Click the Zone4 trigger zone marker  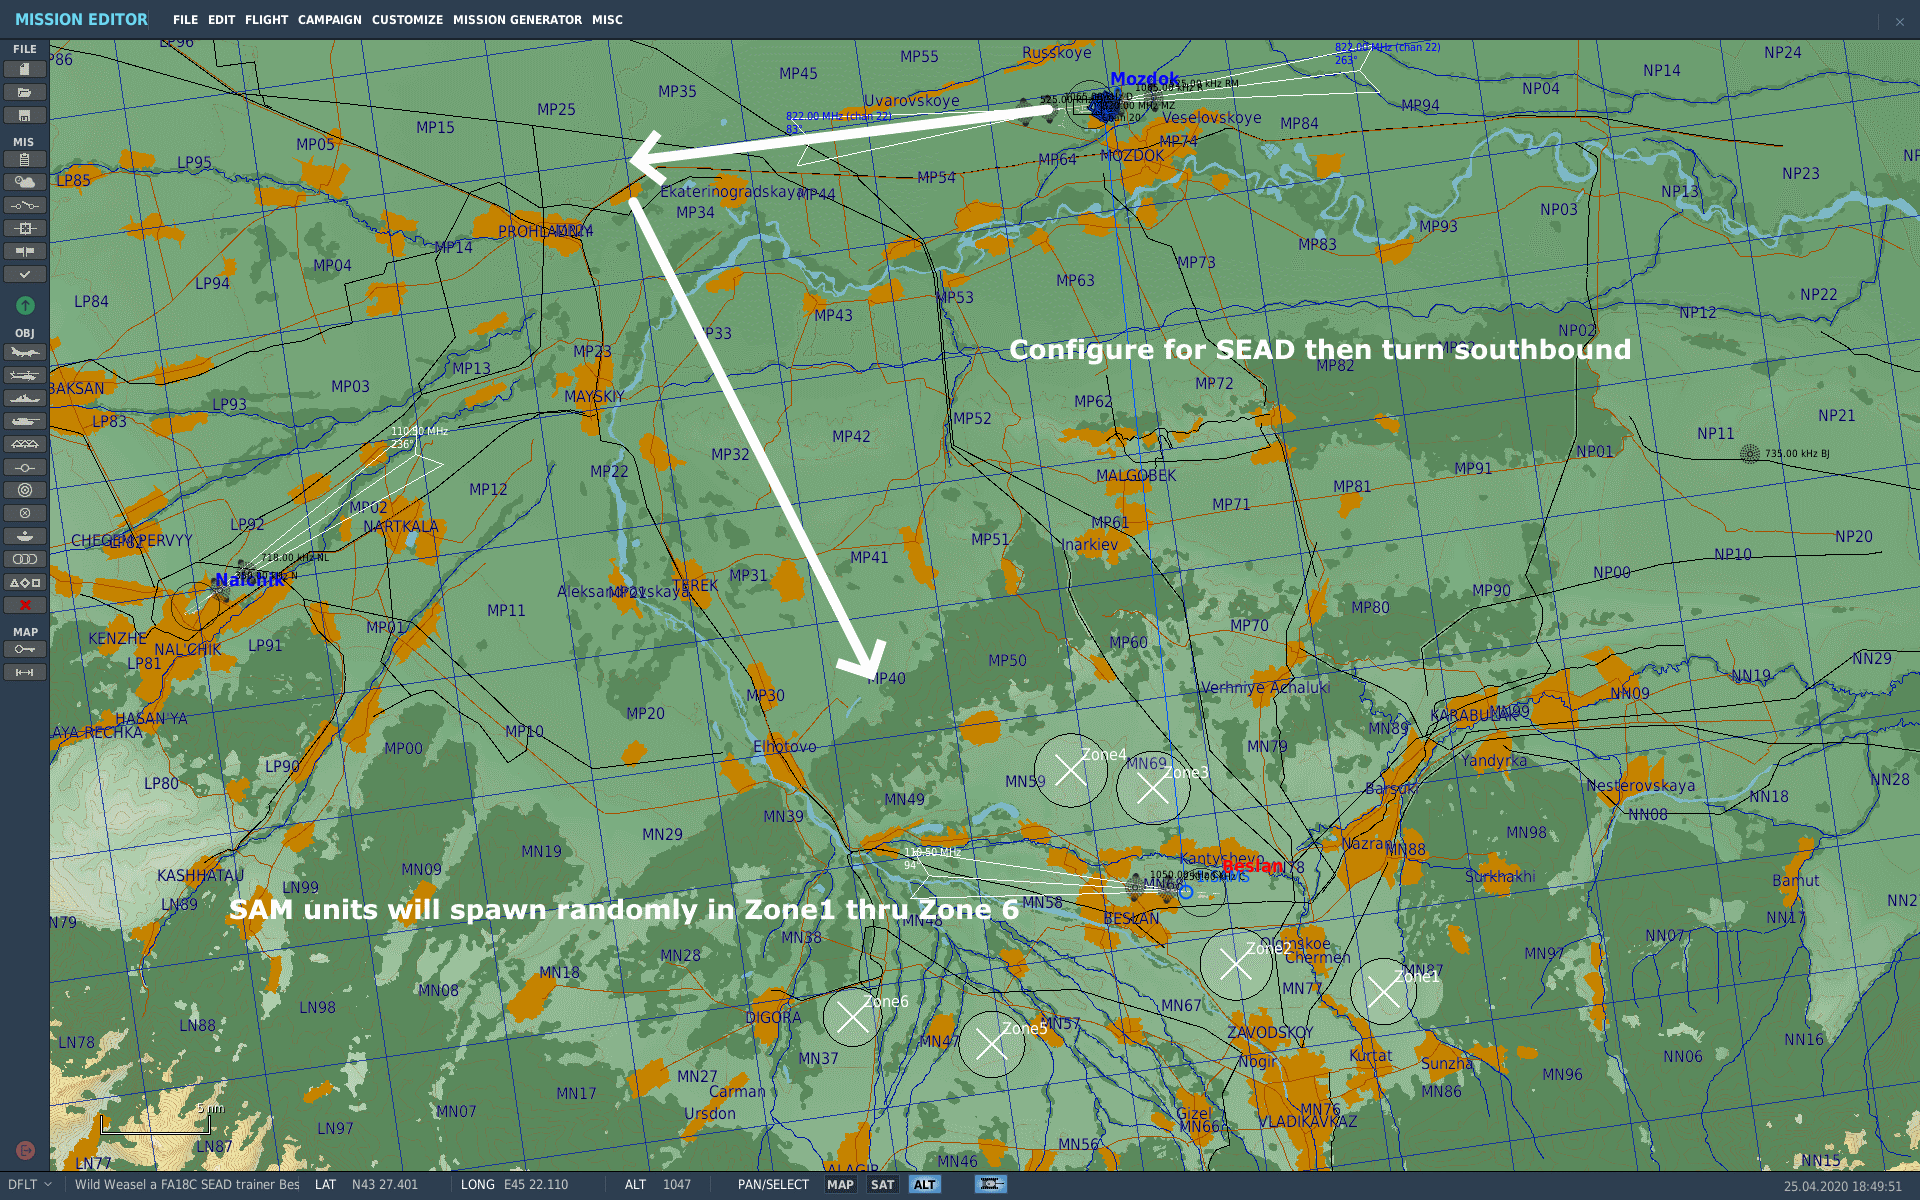coord(1070,770)
